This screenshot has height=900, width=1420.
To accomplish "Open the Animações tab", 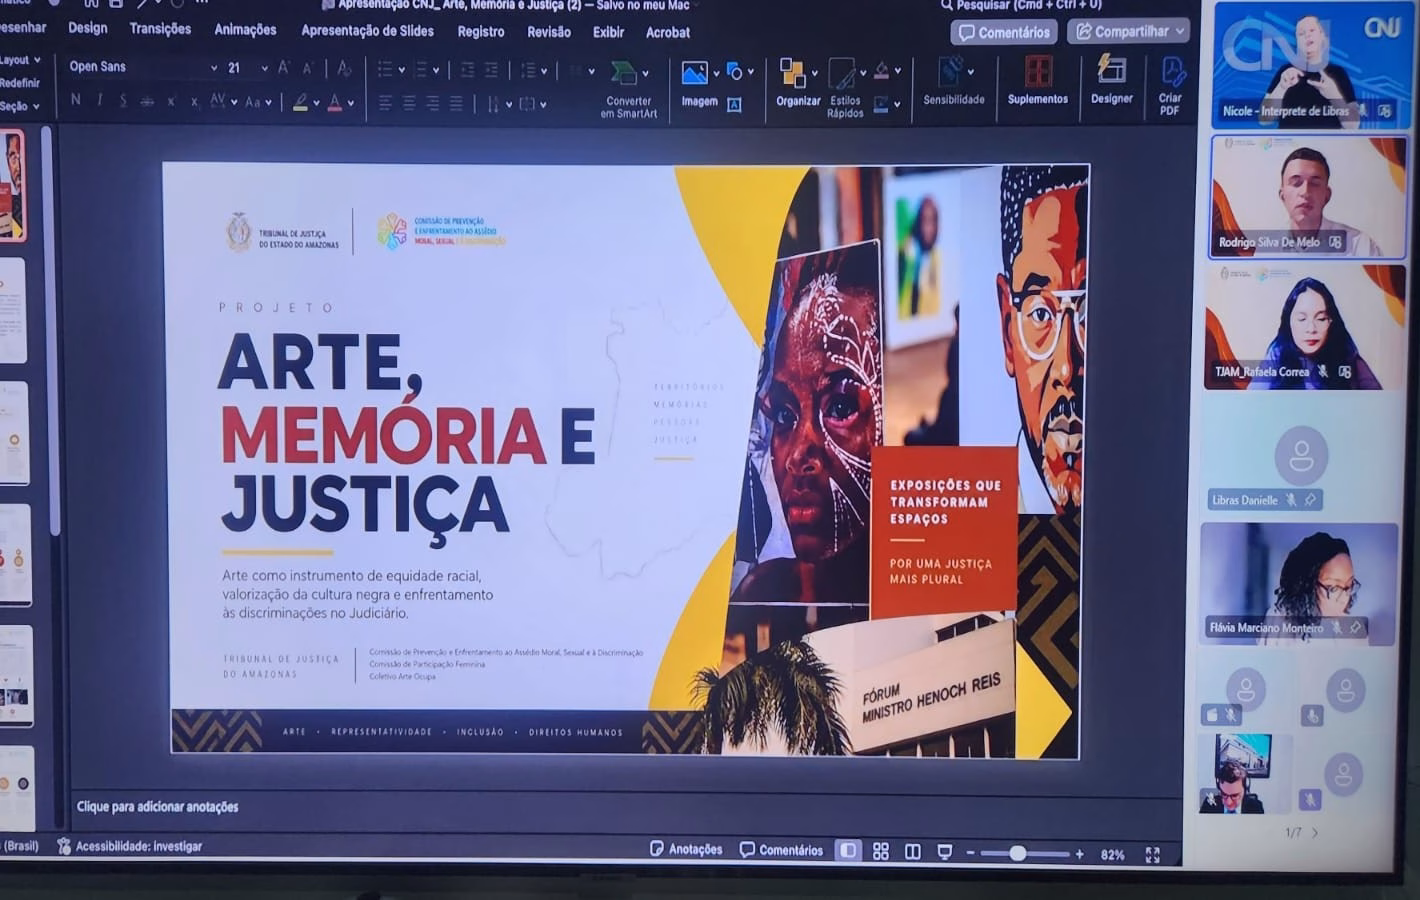I will click(x=245, y=30).
